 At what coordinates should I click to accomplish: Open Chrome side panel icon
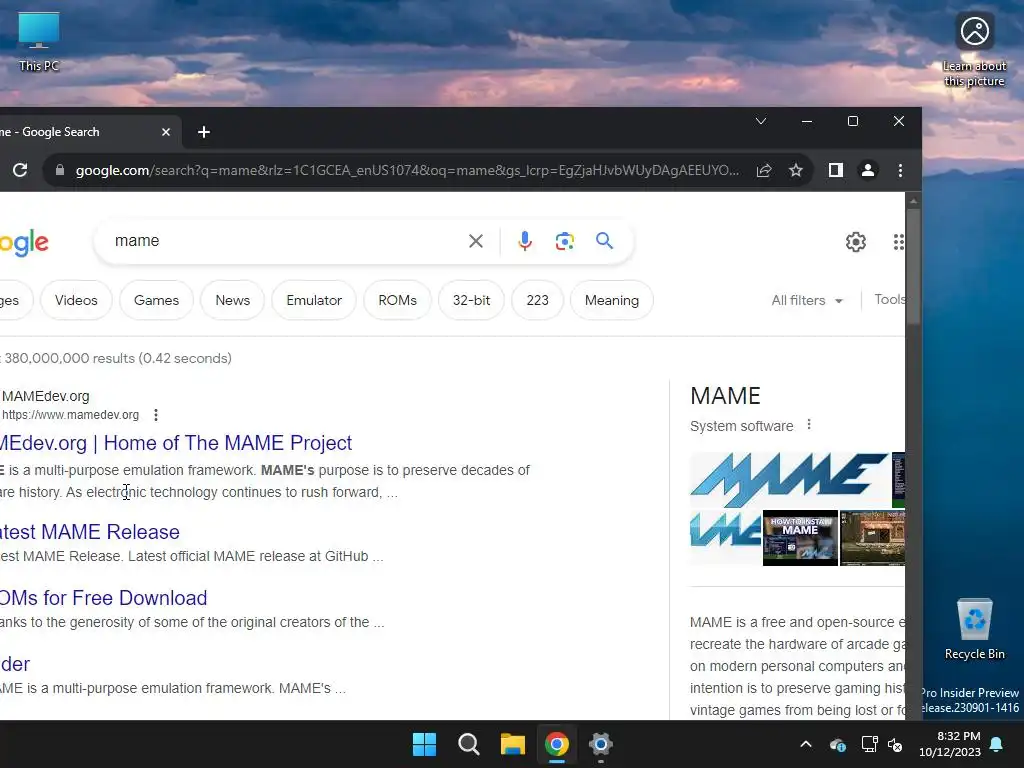[x=835, y=170]
